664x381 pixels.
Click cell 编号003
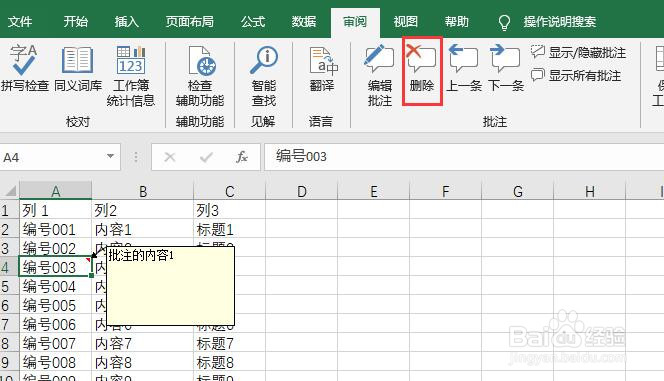point(55,267)
